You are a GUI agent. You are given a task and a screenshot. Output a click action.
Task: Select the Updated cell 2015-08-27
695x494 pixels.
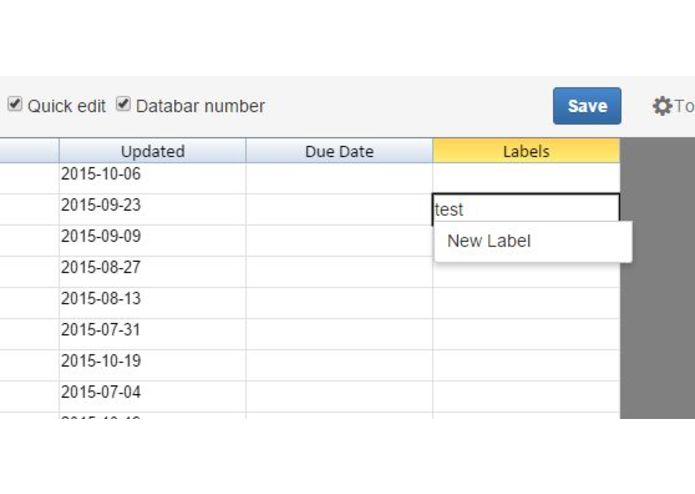[x=152, y=272]
